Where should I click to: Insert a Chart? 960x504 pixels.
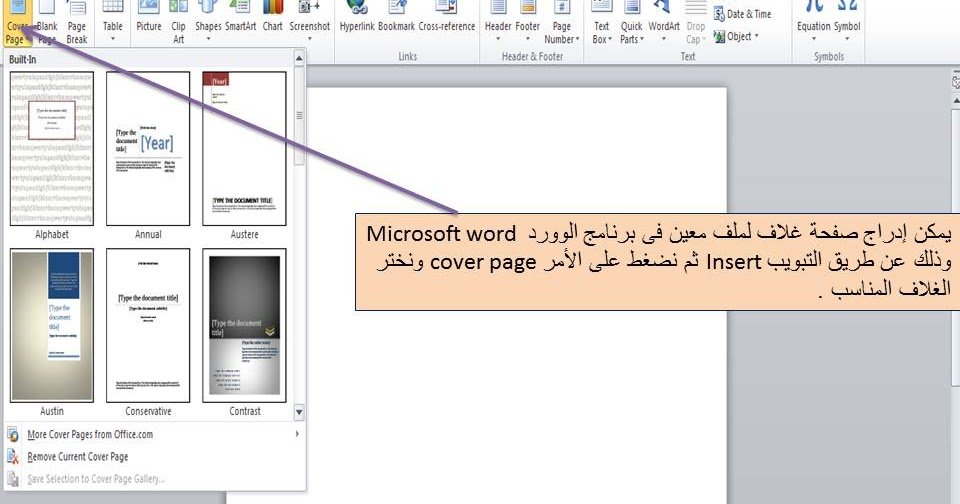(272, 18)
